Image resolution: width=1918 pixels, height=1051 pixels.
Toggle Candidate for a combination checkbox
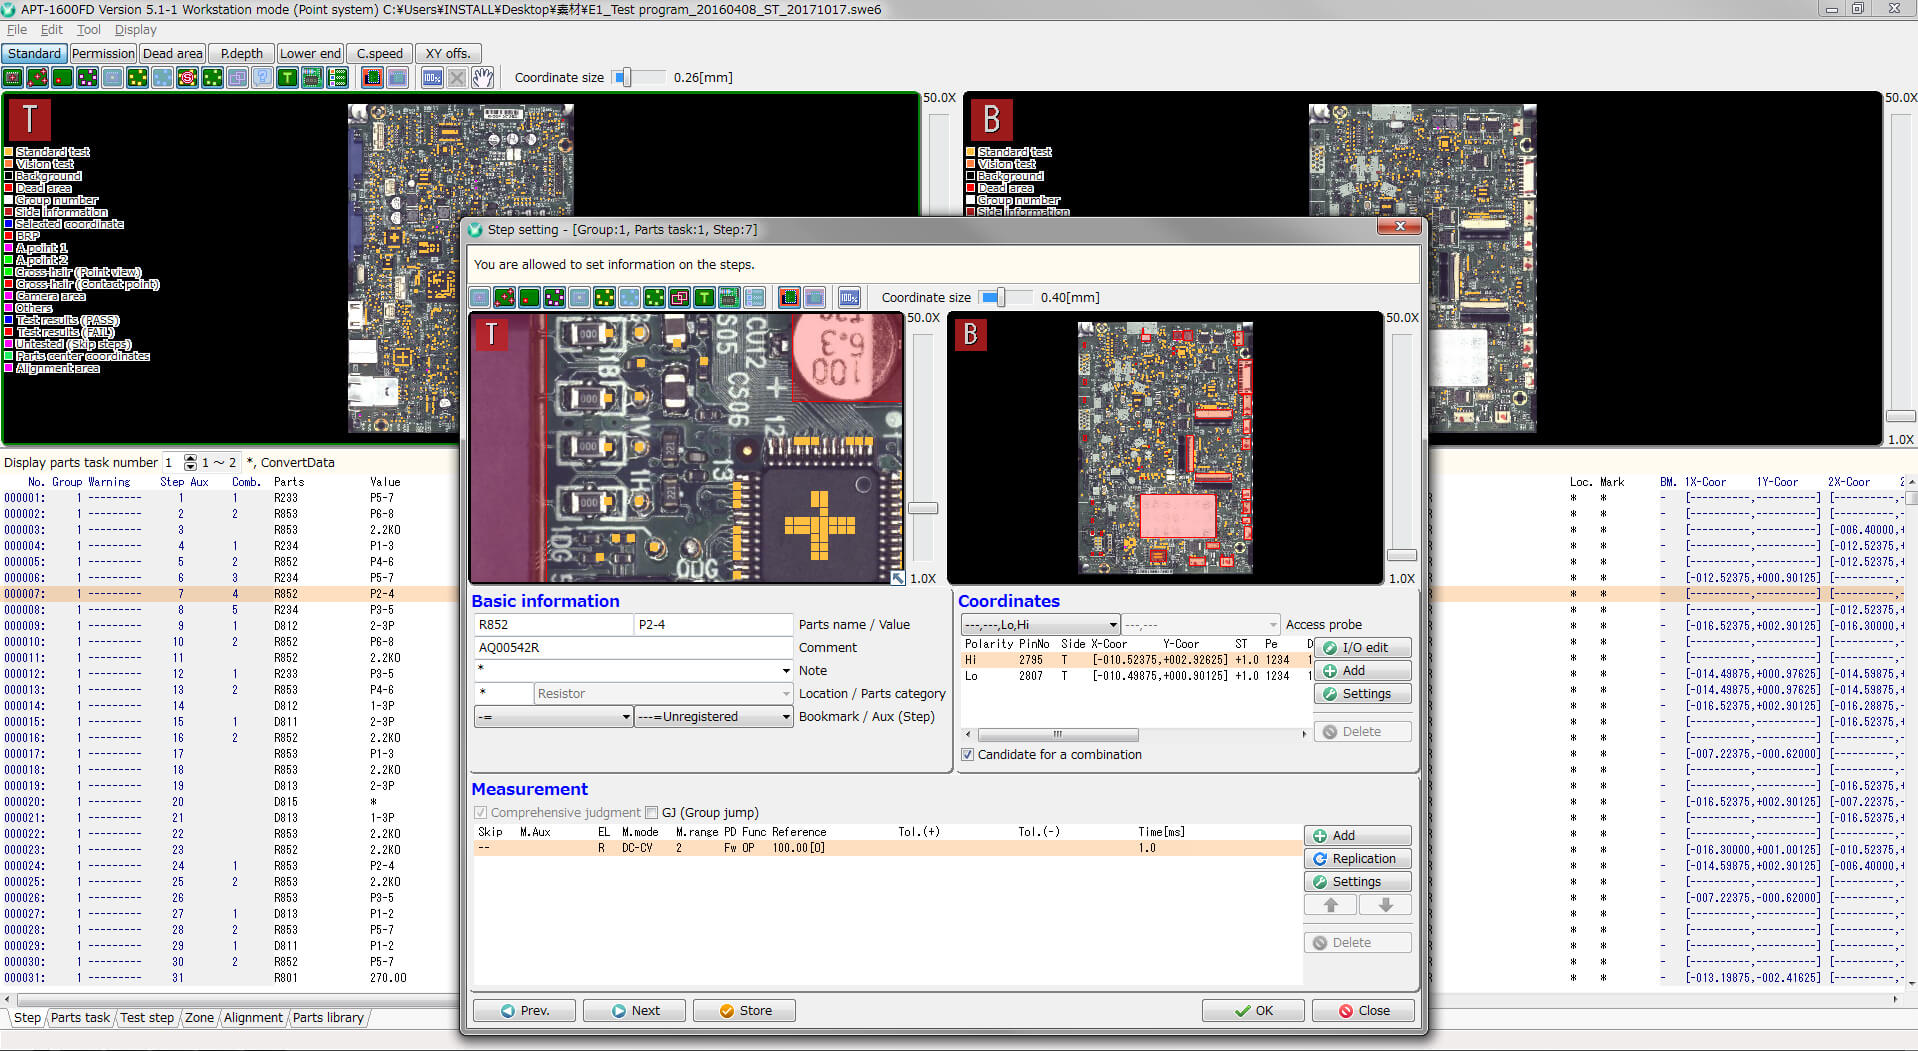coord(967,755)
